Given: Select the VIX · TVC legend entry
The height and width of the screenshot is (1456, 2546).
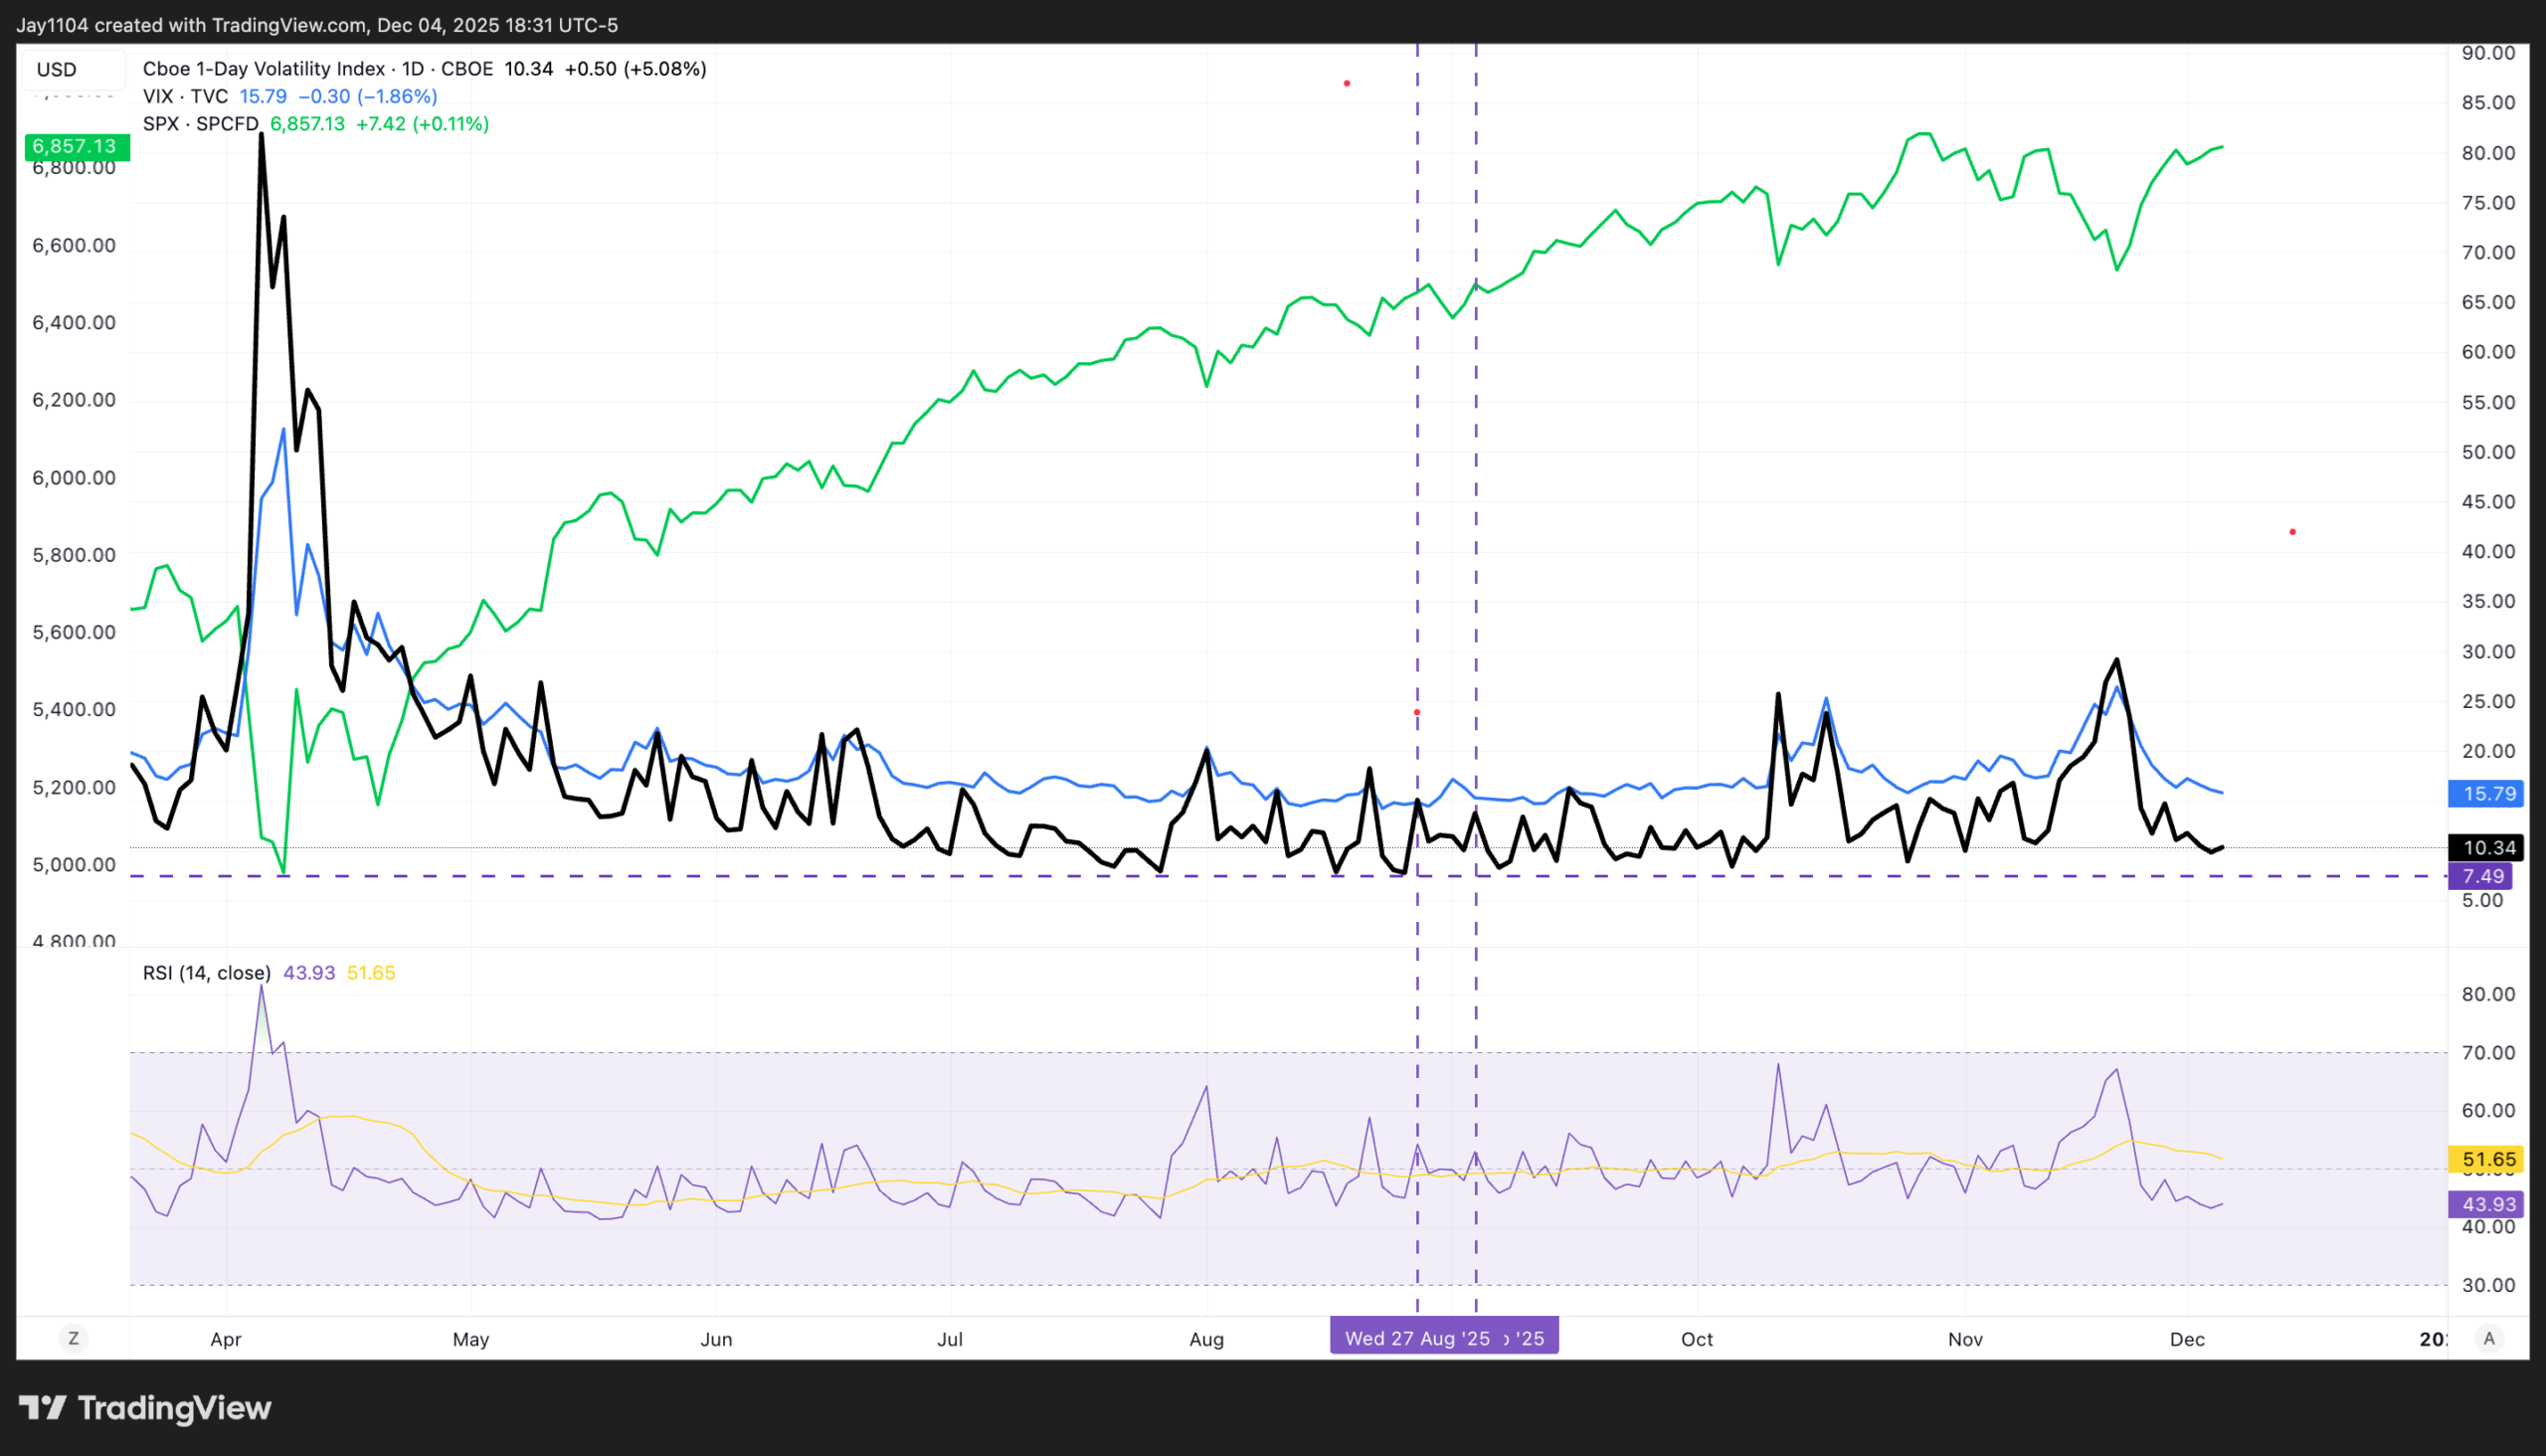Looking at the screenshot, I should pyautogui.click(x=185, y=97).
